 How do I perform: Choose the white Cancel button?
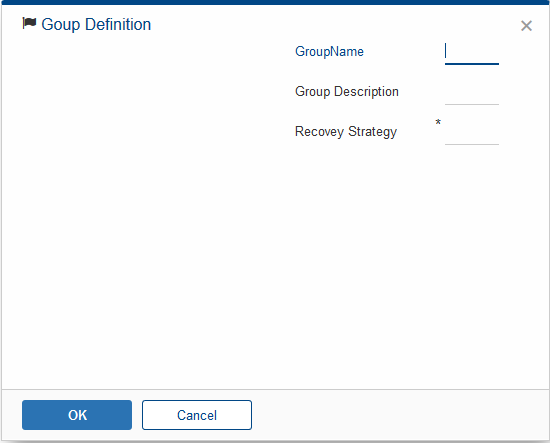point(197,415)
